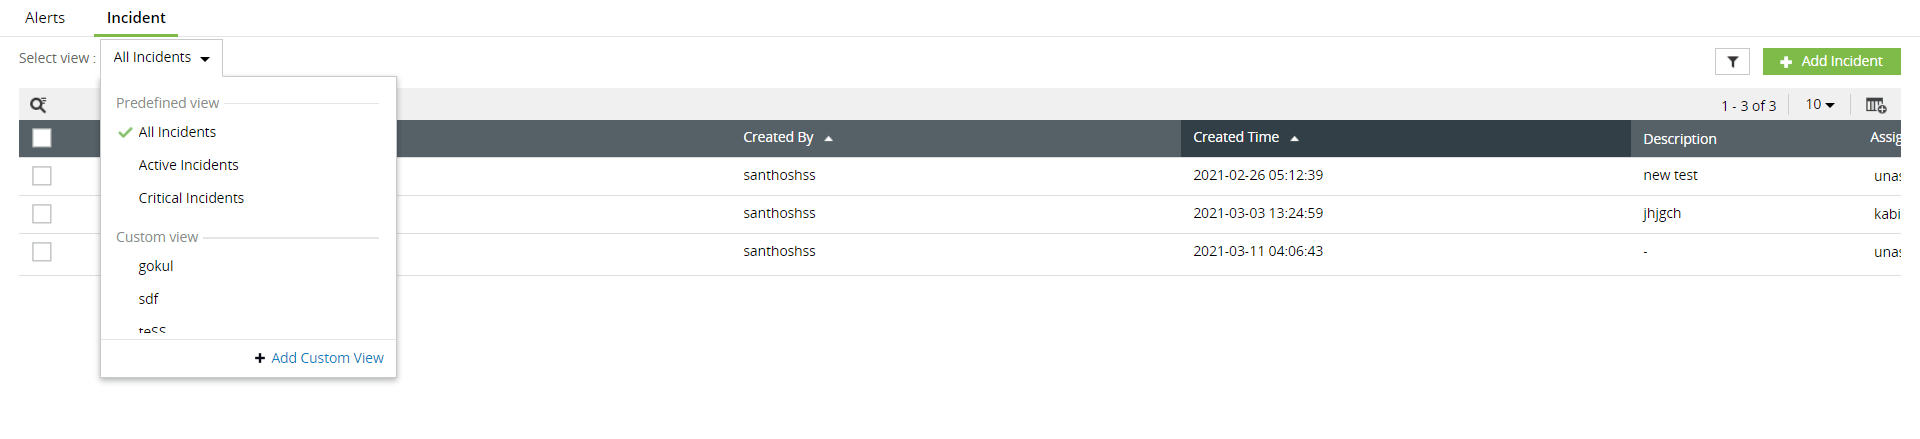Screen dimensions: 1920x439
Task: Click the Created Time sort arrow
Action: (x=1294, y=139)
